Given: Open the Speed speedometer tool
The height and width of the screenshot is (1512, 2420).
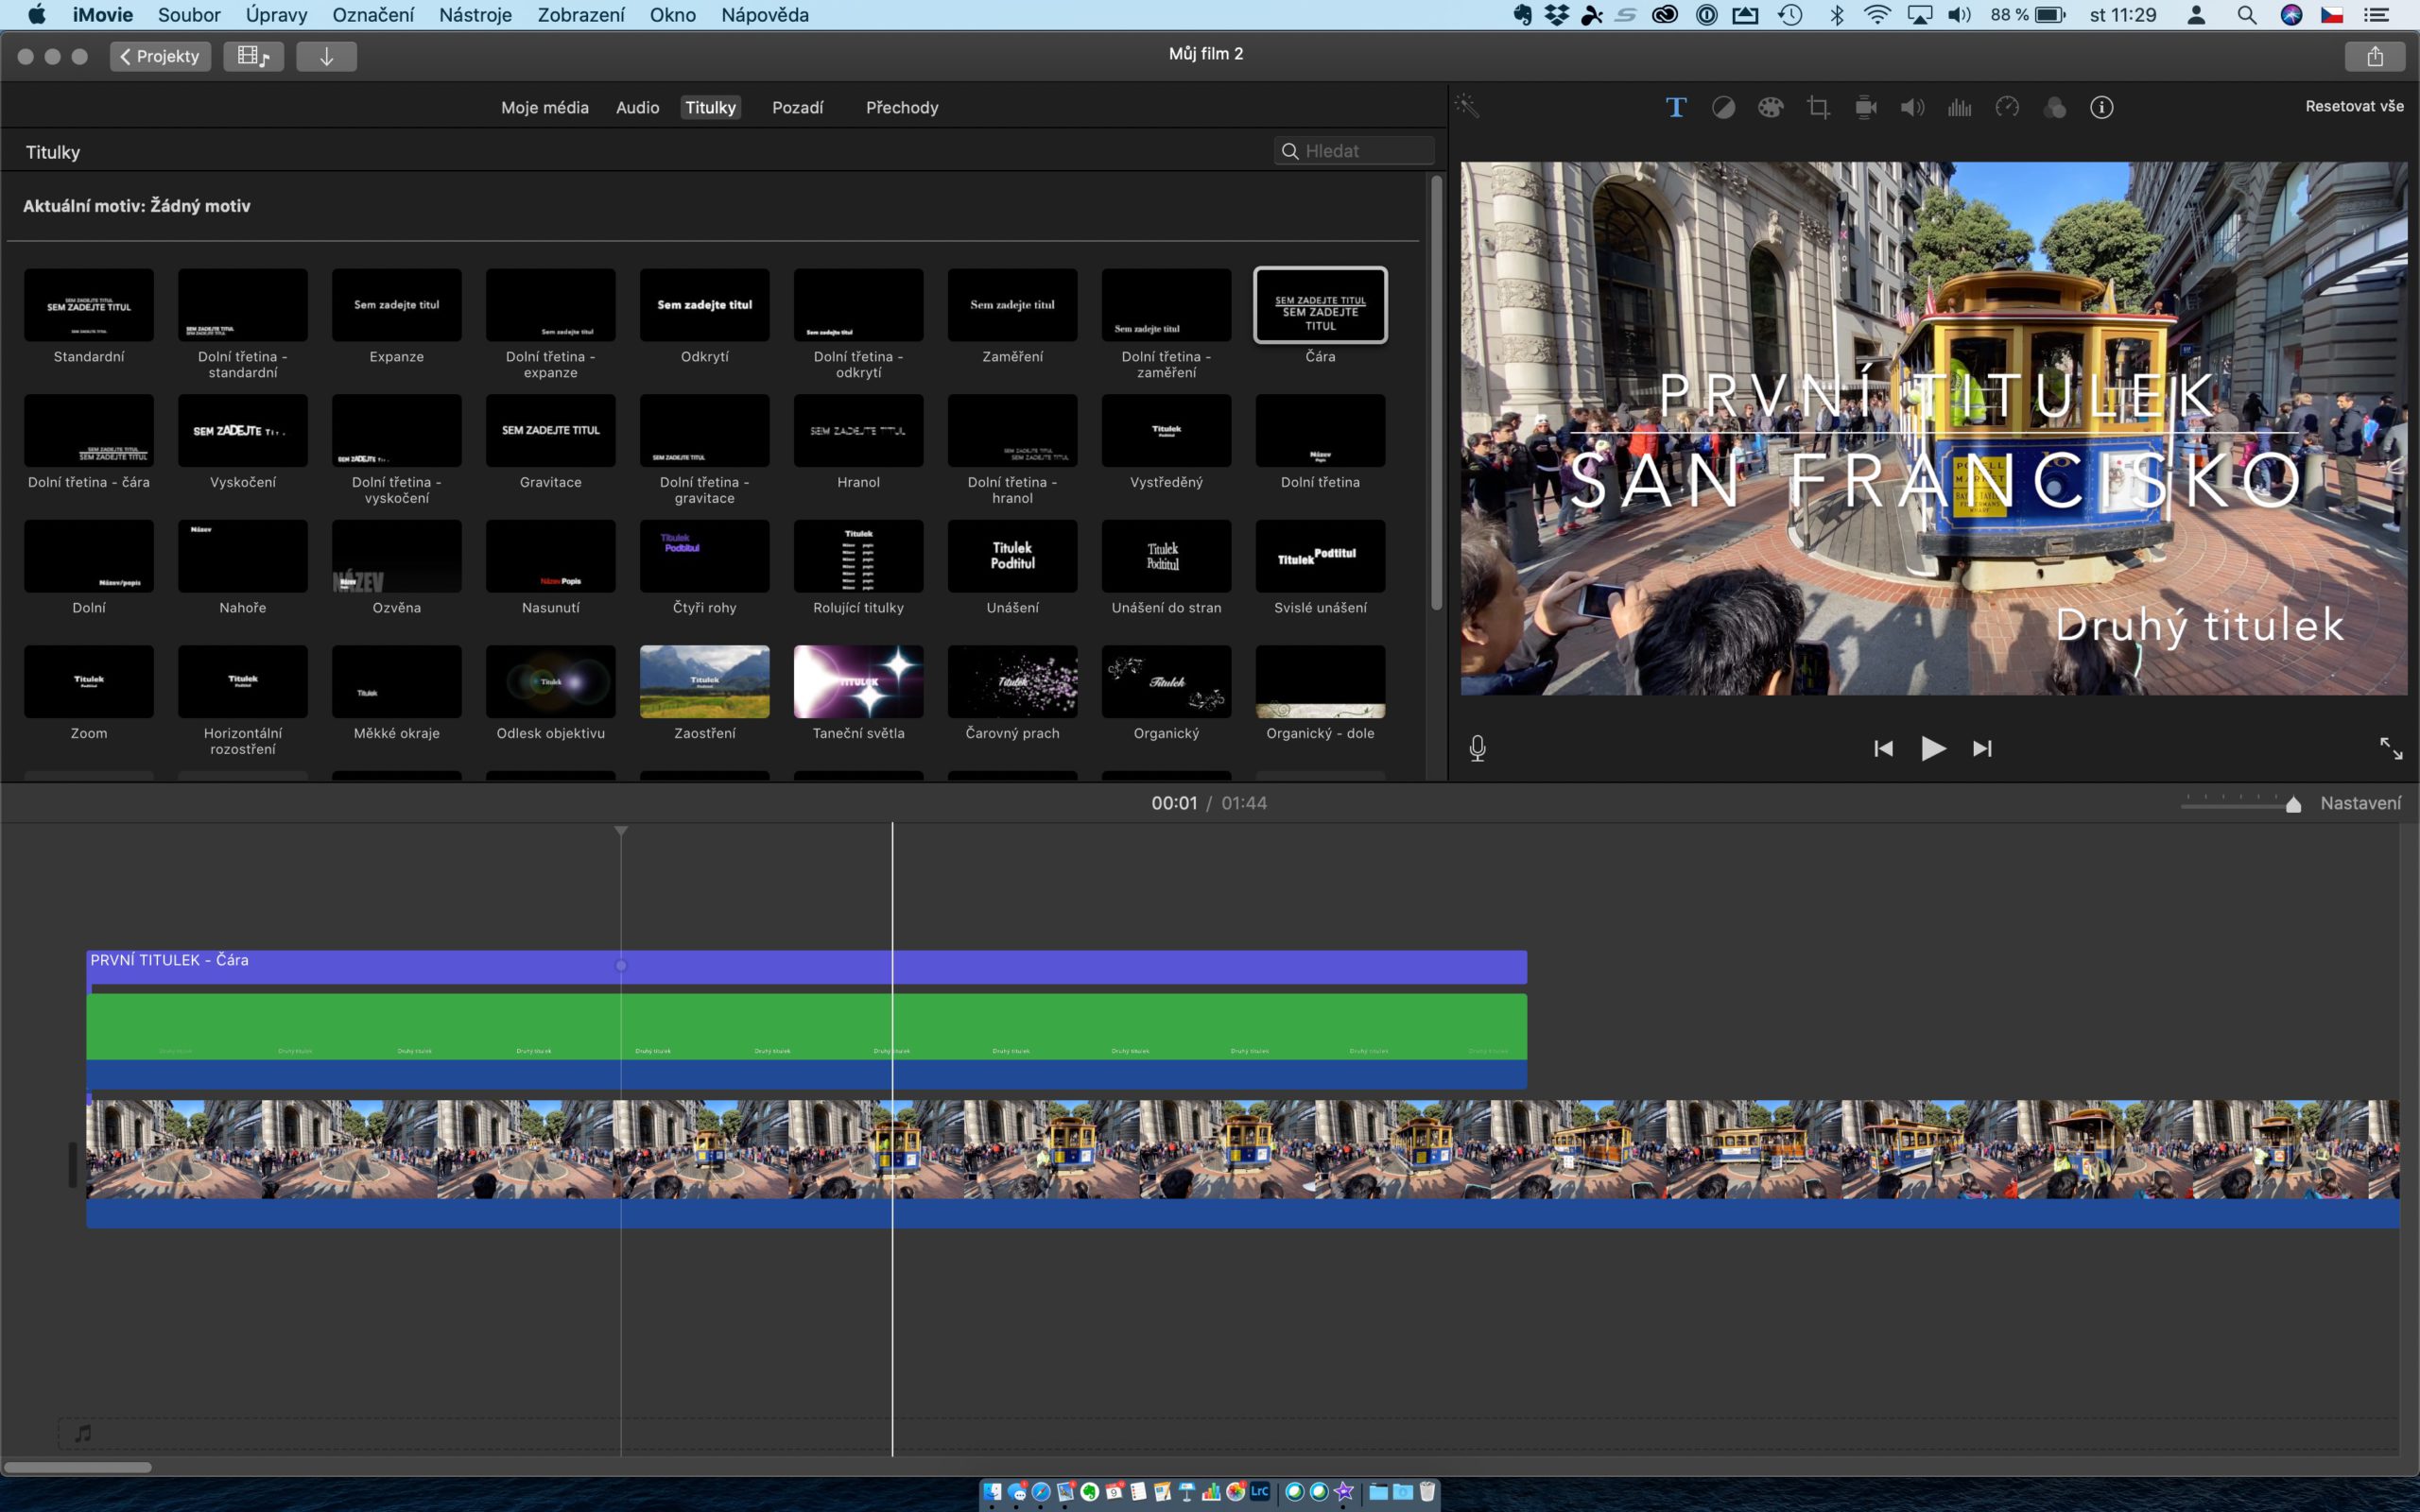Looking at the screenshot, I should pos(2007,107).
